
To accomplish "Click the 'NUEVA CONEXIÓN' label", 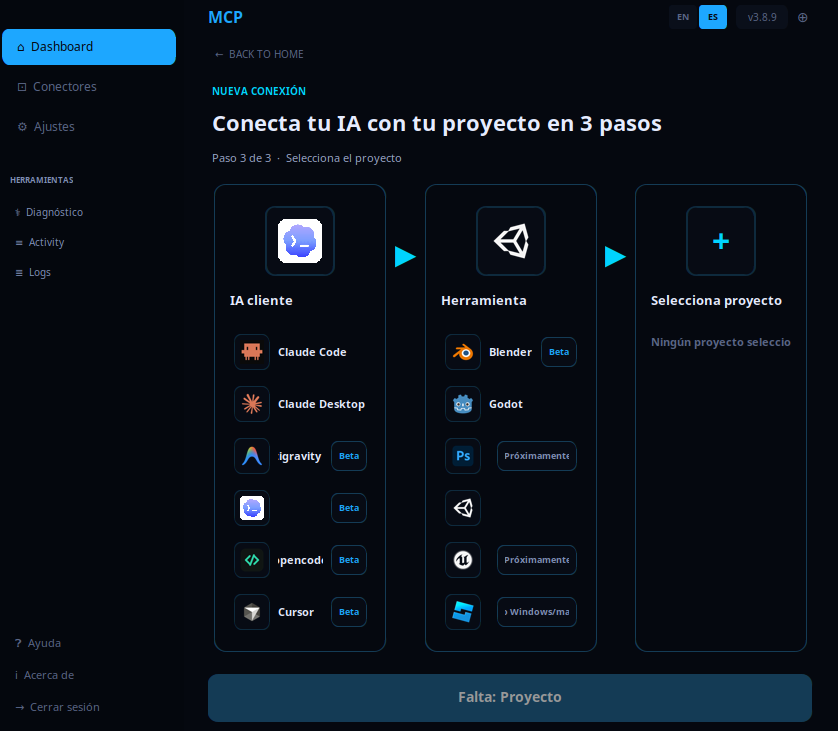I will pyautogui.click(x=259, y=91).
